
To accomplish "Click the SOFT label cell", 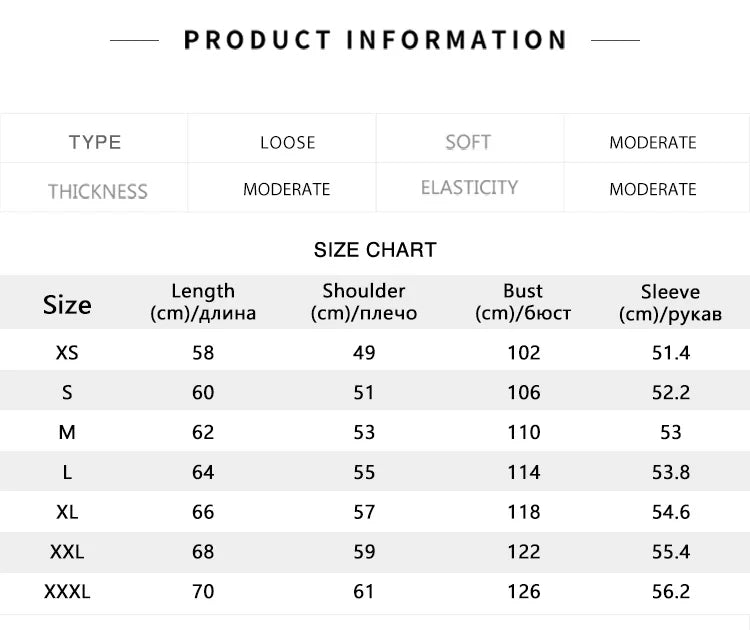I will tap(468, 142).
